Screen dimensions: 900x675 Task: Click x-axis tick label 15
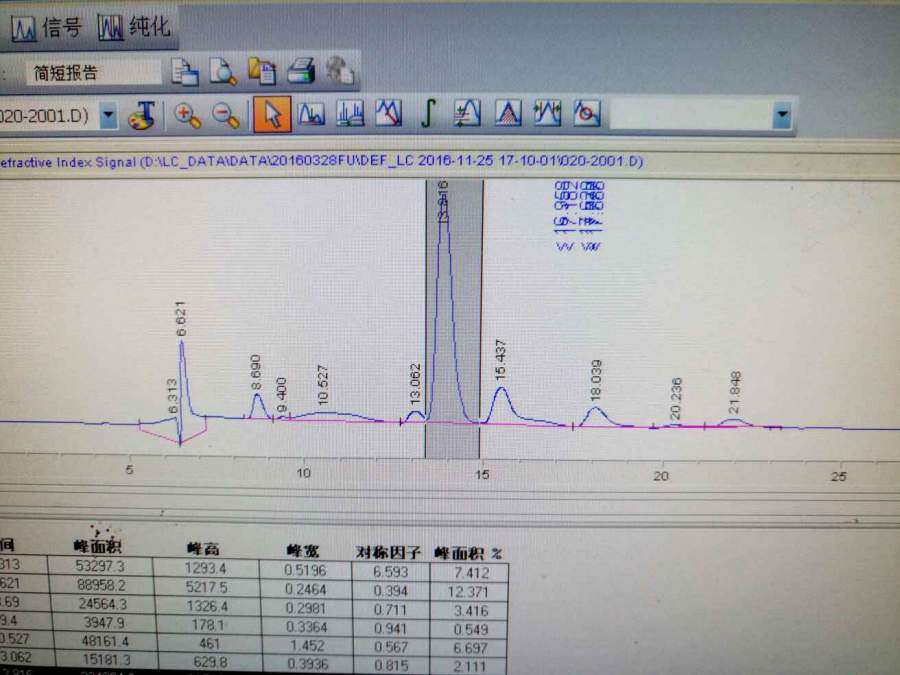pos(482,475)
